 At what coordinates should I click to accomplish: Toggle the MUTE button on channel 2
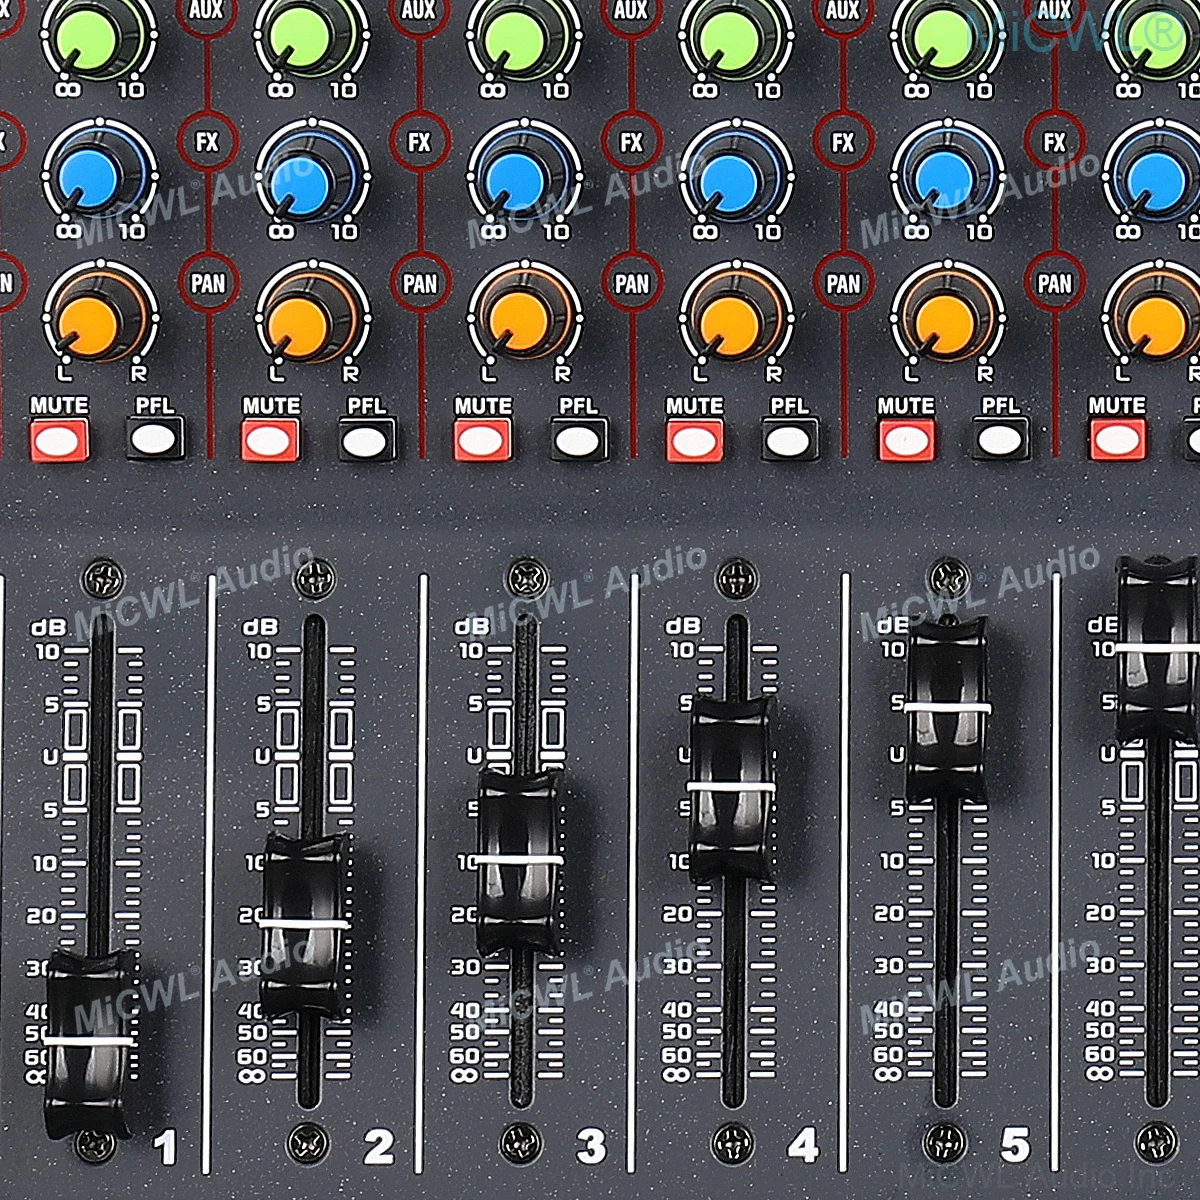pyautogui.click(x=271, y=439)
